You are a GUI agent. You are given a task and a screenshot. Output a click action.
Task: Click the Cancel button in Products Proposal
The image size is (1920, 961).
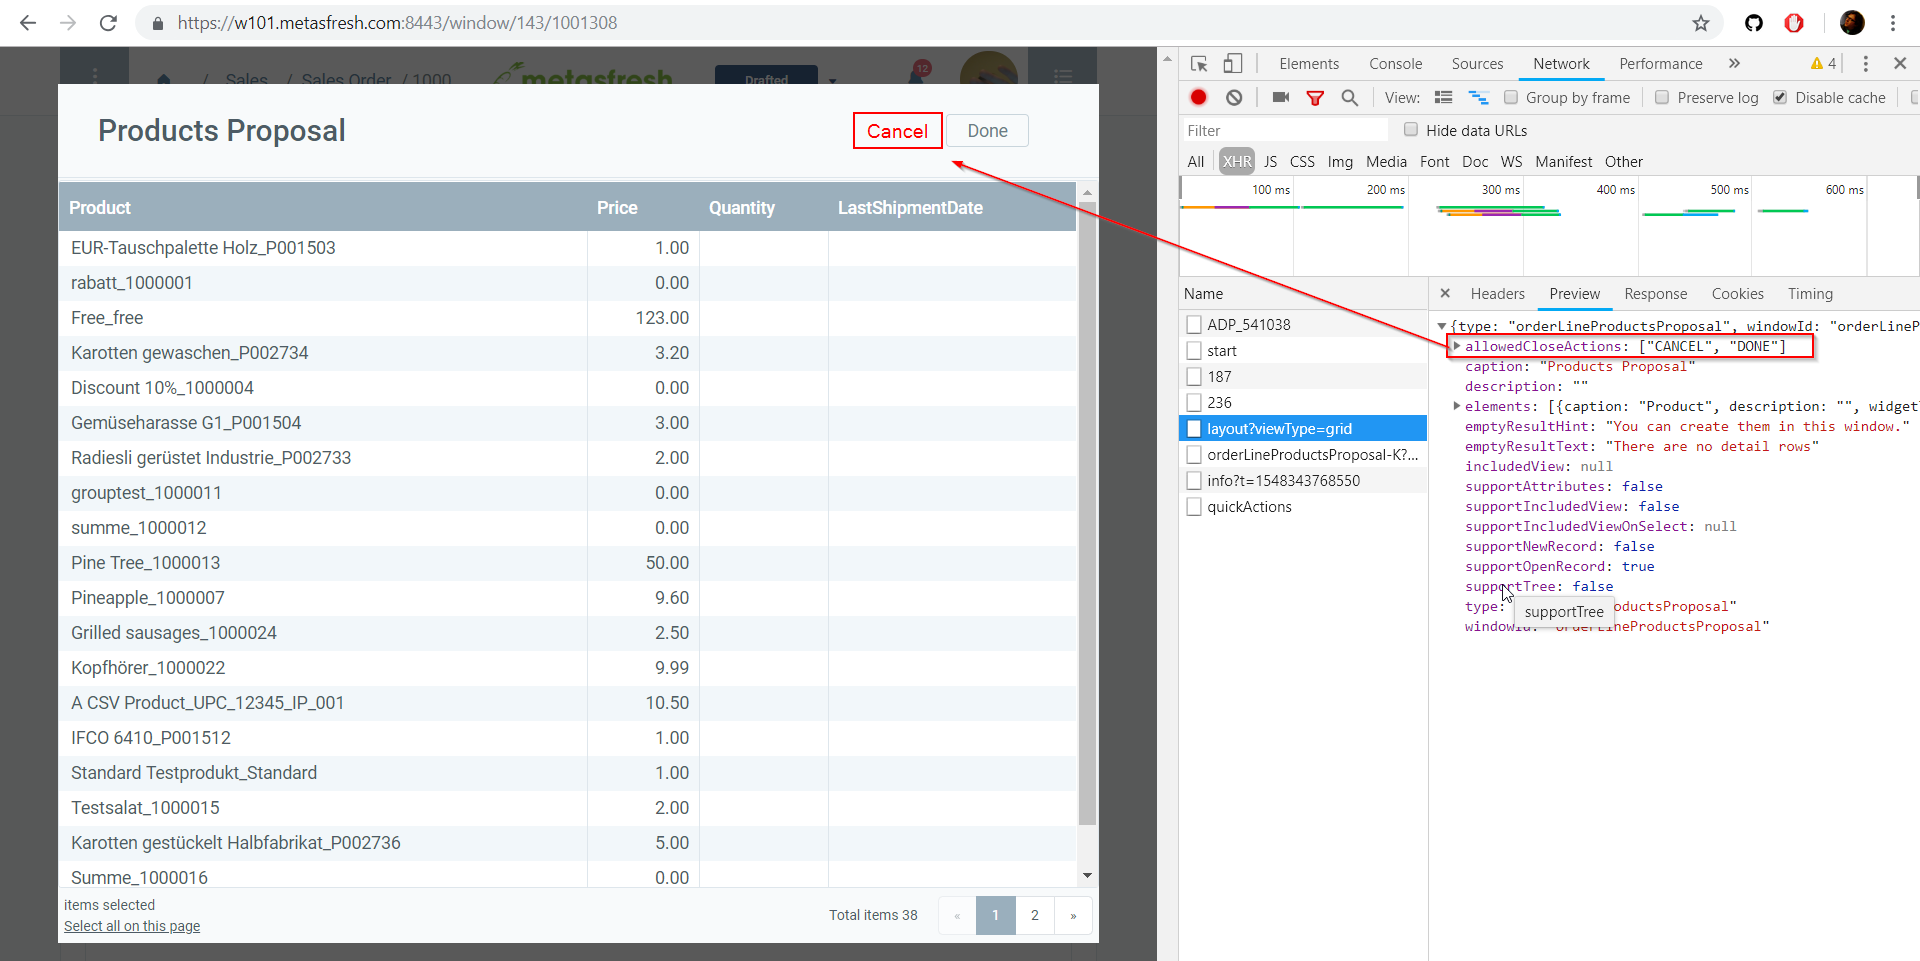click(x=896, y=131)
